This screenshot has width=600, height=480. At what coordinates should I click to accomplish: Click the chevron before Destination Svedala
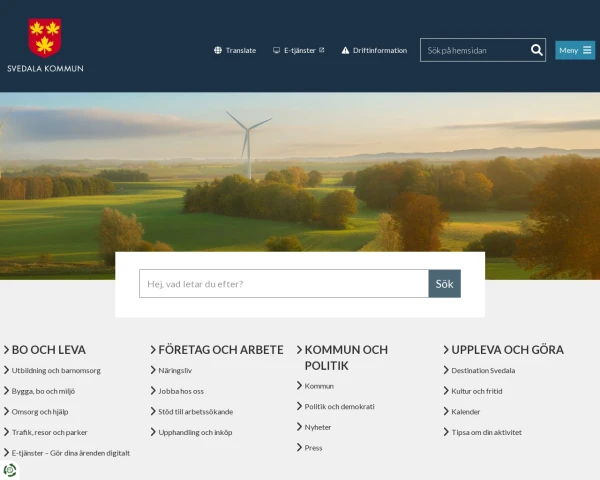click(446, 370)
